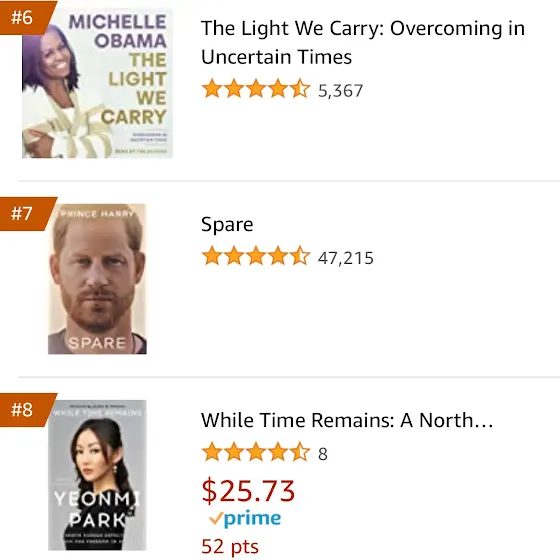Click Michelle Obama book cover thumbnail
Viewport: 560px width, 560px height.
tap(98, 83)
